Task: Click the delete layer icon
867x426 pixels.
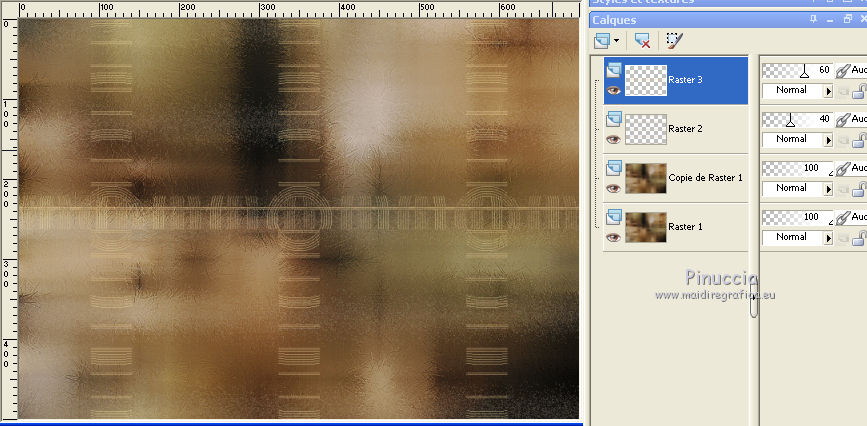Action: pyautogui.click(x=642, y=40)
